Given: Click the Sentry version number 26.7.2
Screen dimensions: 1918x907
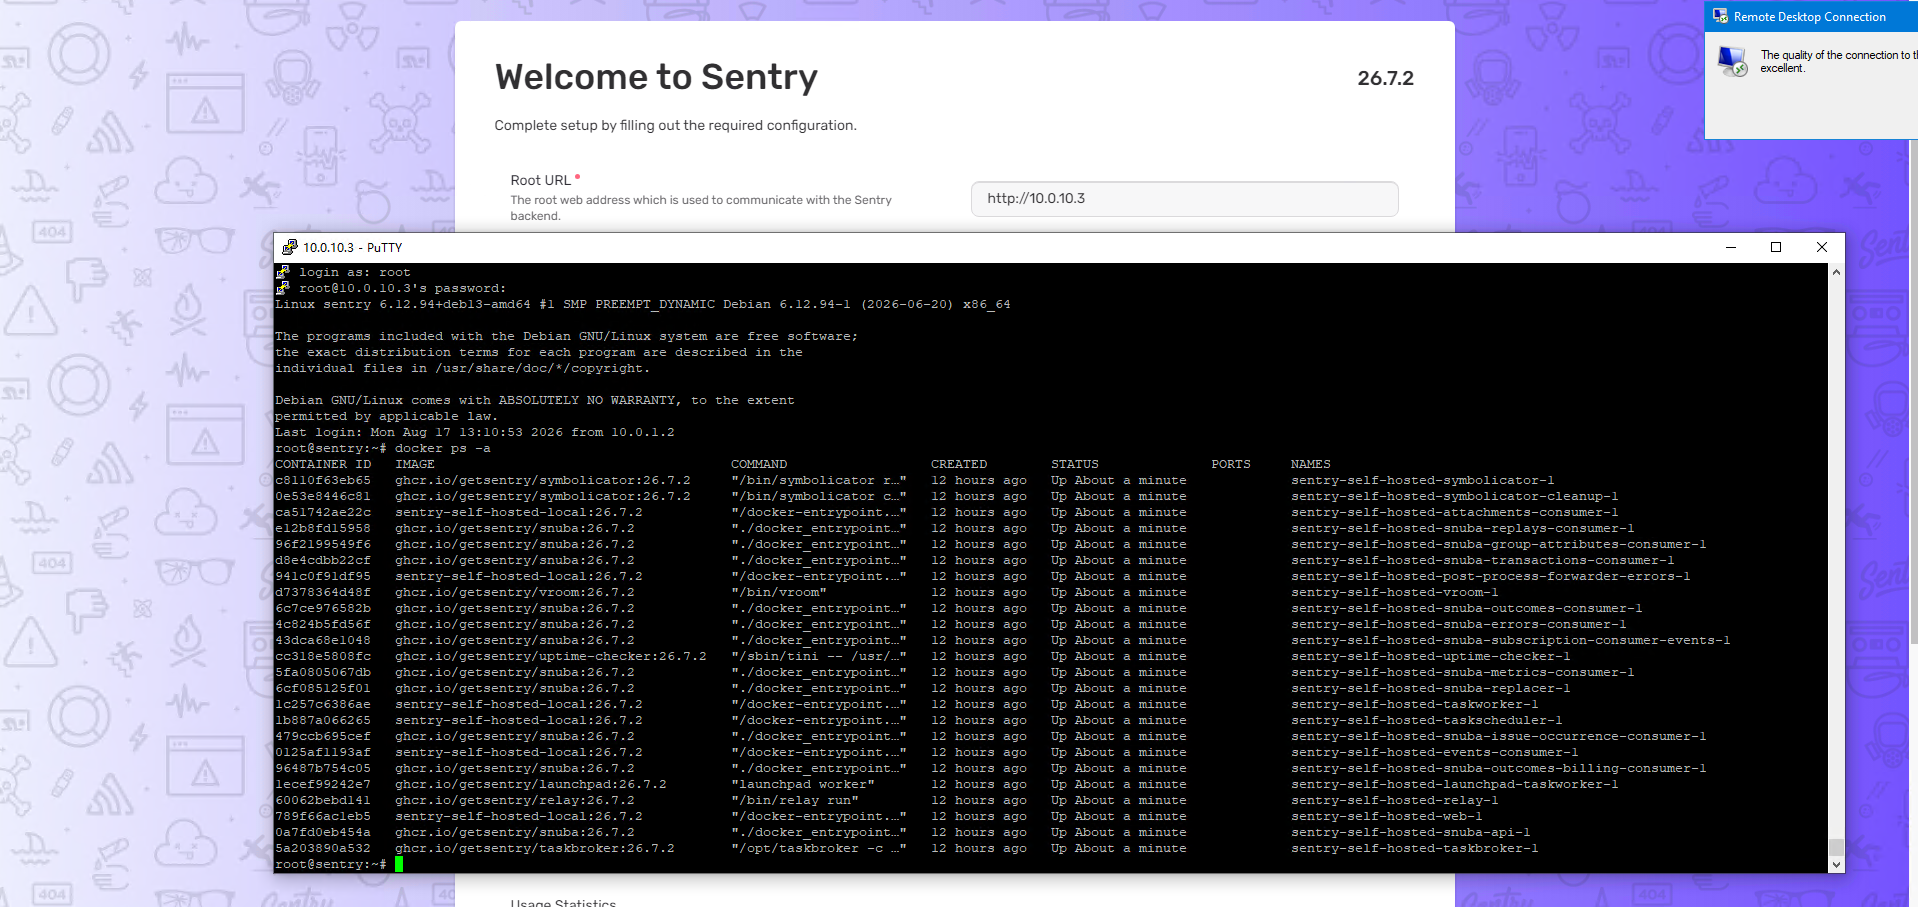Looking at the screenshot, I should tap(1385, 78).
